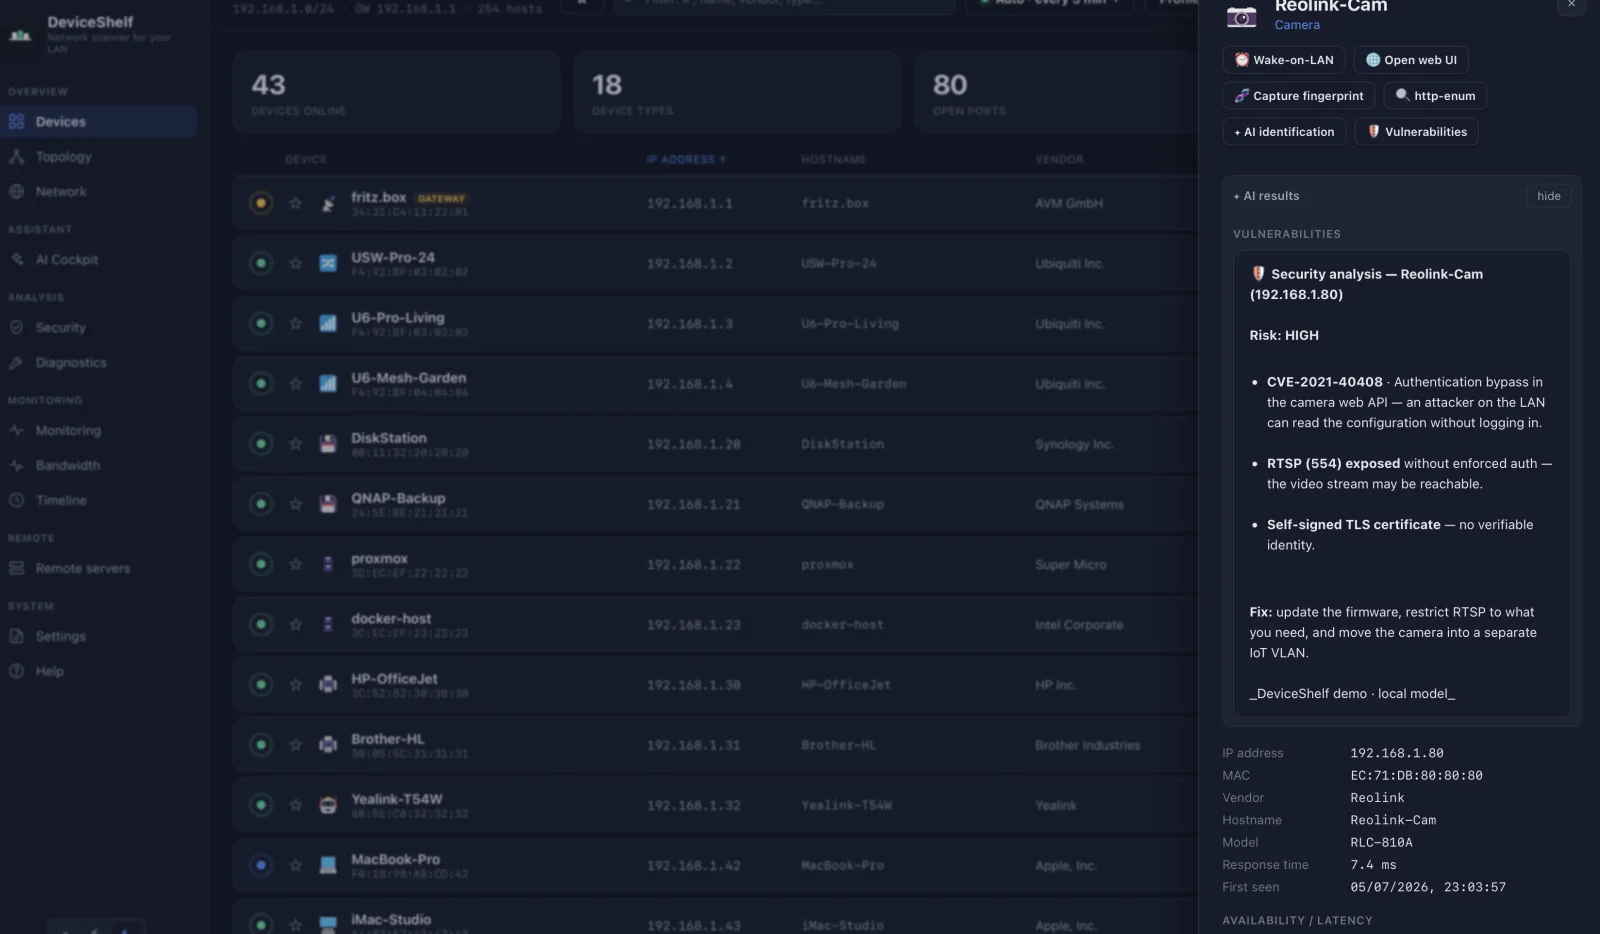Select Devices in sidebar menu
The height and width of the screenshot is (934, 1600).
tap(98, 122)
